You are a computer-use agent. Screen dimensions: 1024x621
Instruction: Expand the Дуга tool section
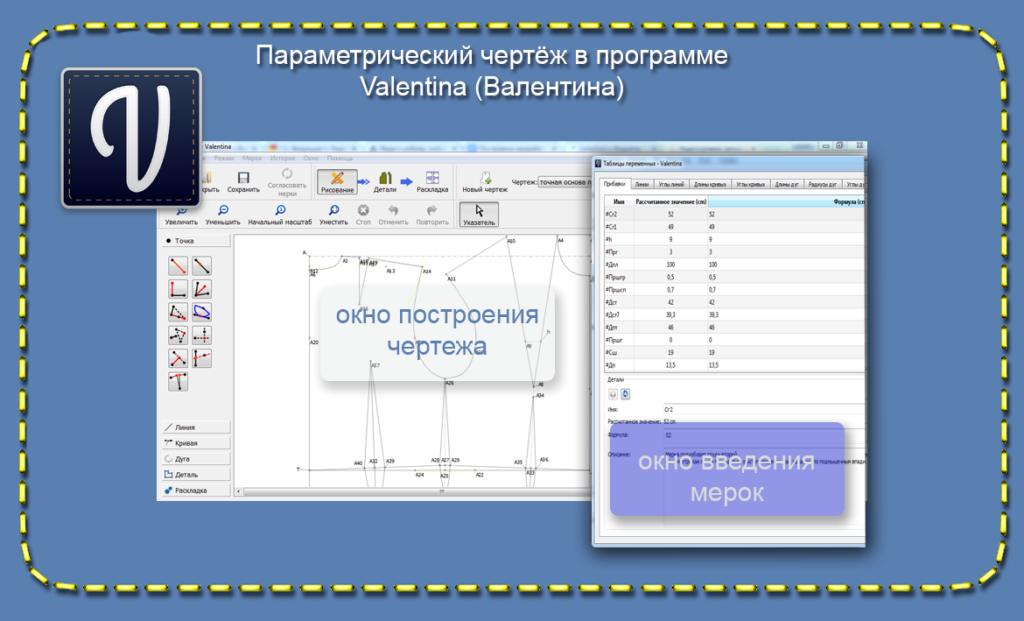[196, 458]
